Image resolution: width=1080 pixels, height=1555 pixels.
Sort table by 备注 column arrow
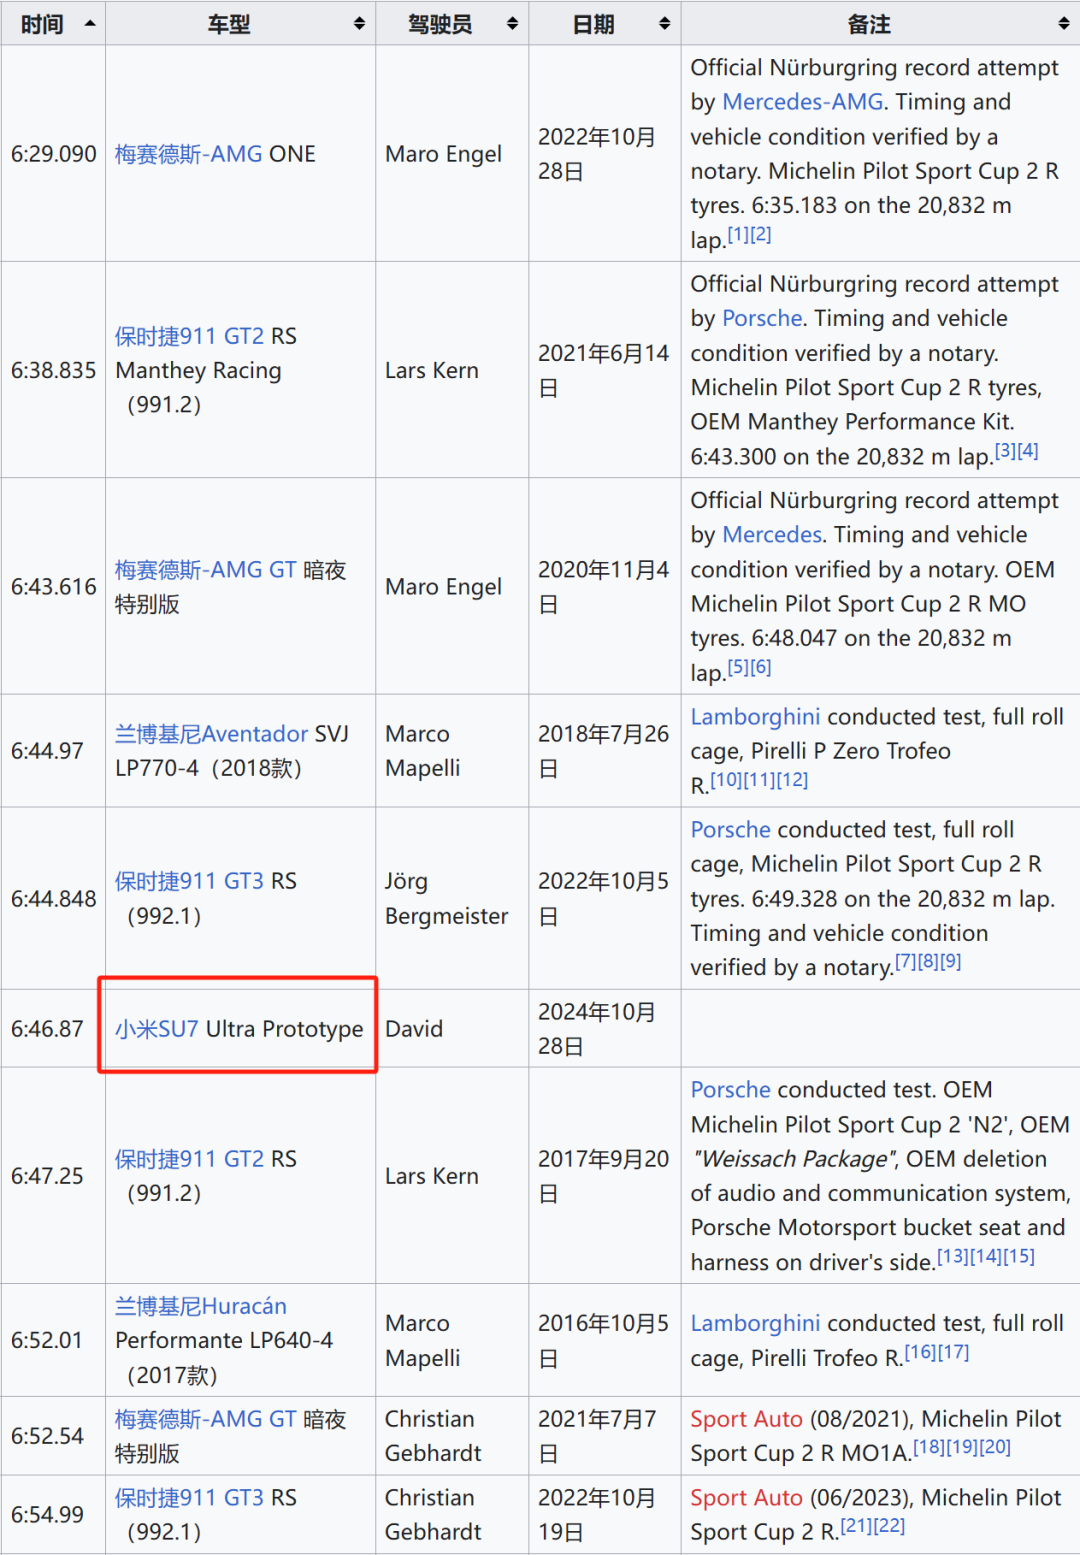click(1064, 23)
